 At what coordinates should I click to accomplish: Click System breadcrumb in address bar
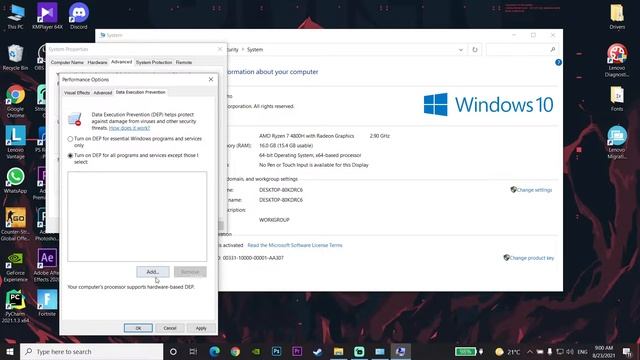pos(255,49)
